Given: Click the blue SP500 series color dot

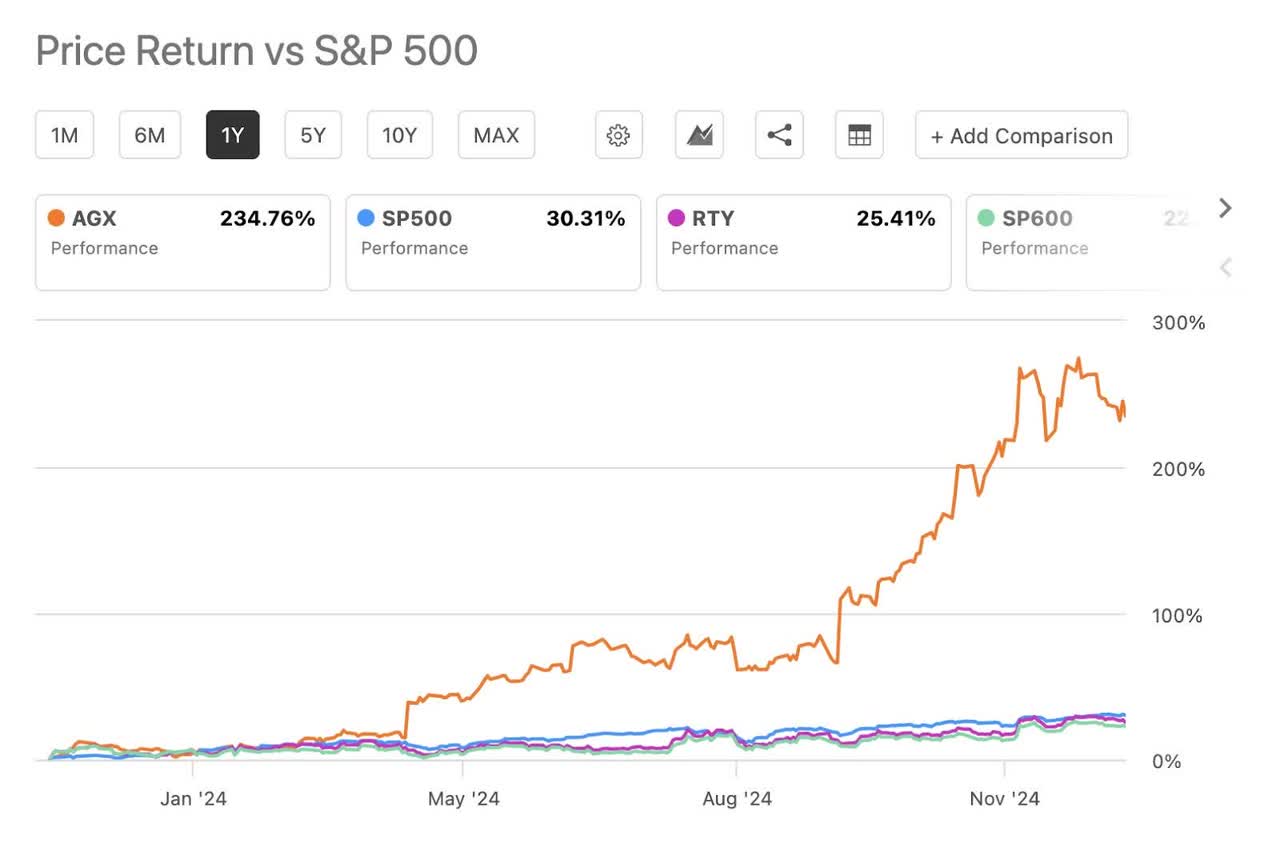Looking at the screenshot, I should (x=367, y=218).
